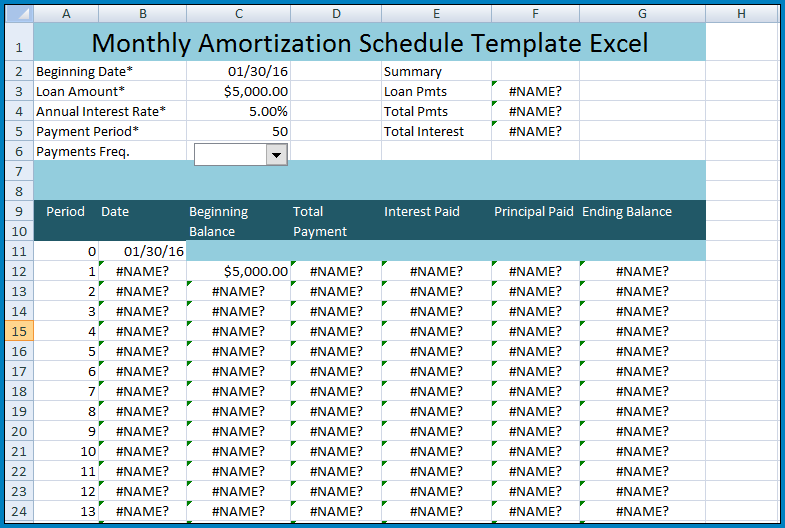This screenshot has width=785, height=528.
Task: Click the 'Beginning Balance' table header
Action: pyautogui.click(x=218, y=221)
